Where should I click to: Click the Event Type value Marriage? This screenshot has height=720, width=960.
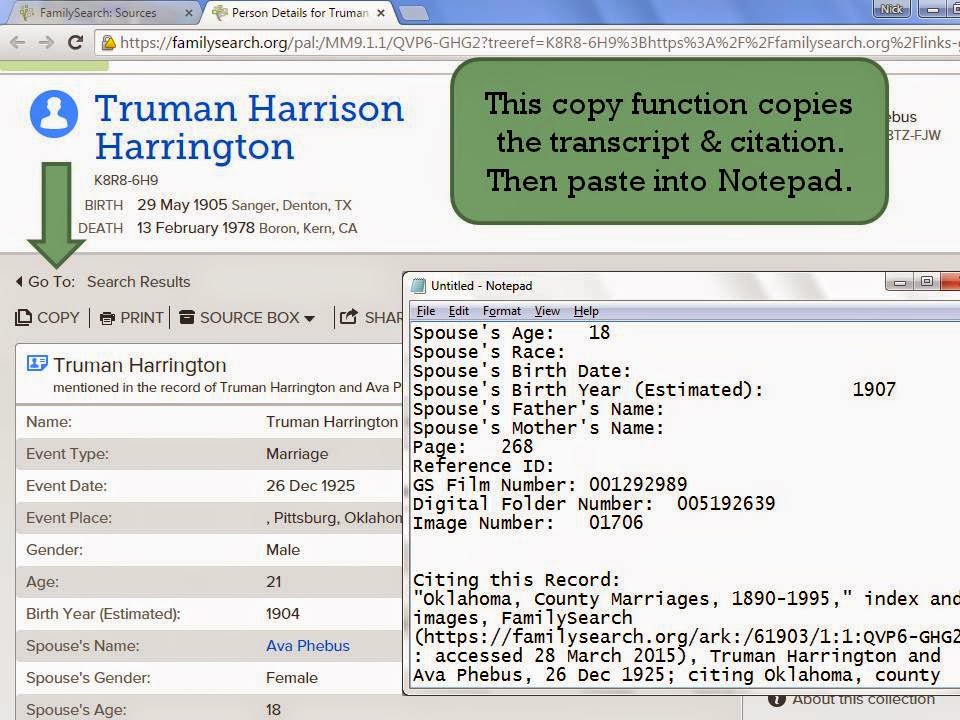point(297,454)
